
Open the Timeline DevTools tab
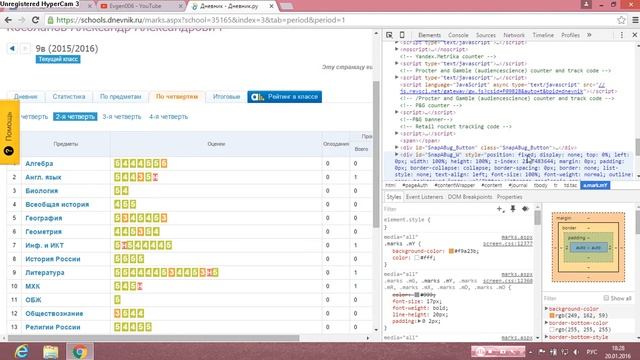(543, 35)
